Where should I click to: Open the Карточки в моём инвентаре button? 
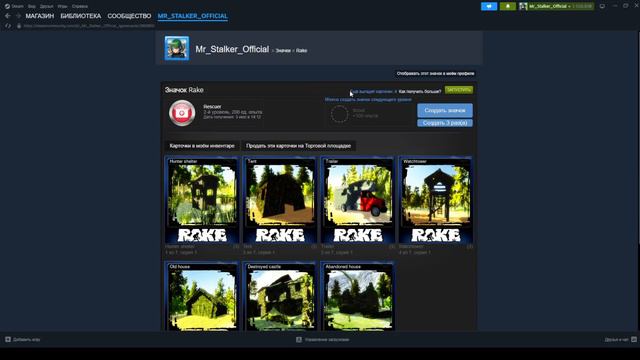(202, 146)
